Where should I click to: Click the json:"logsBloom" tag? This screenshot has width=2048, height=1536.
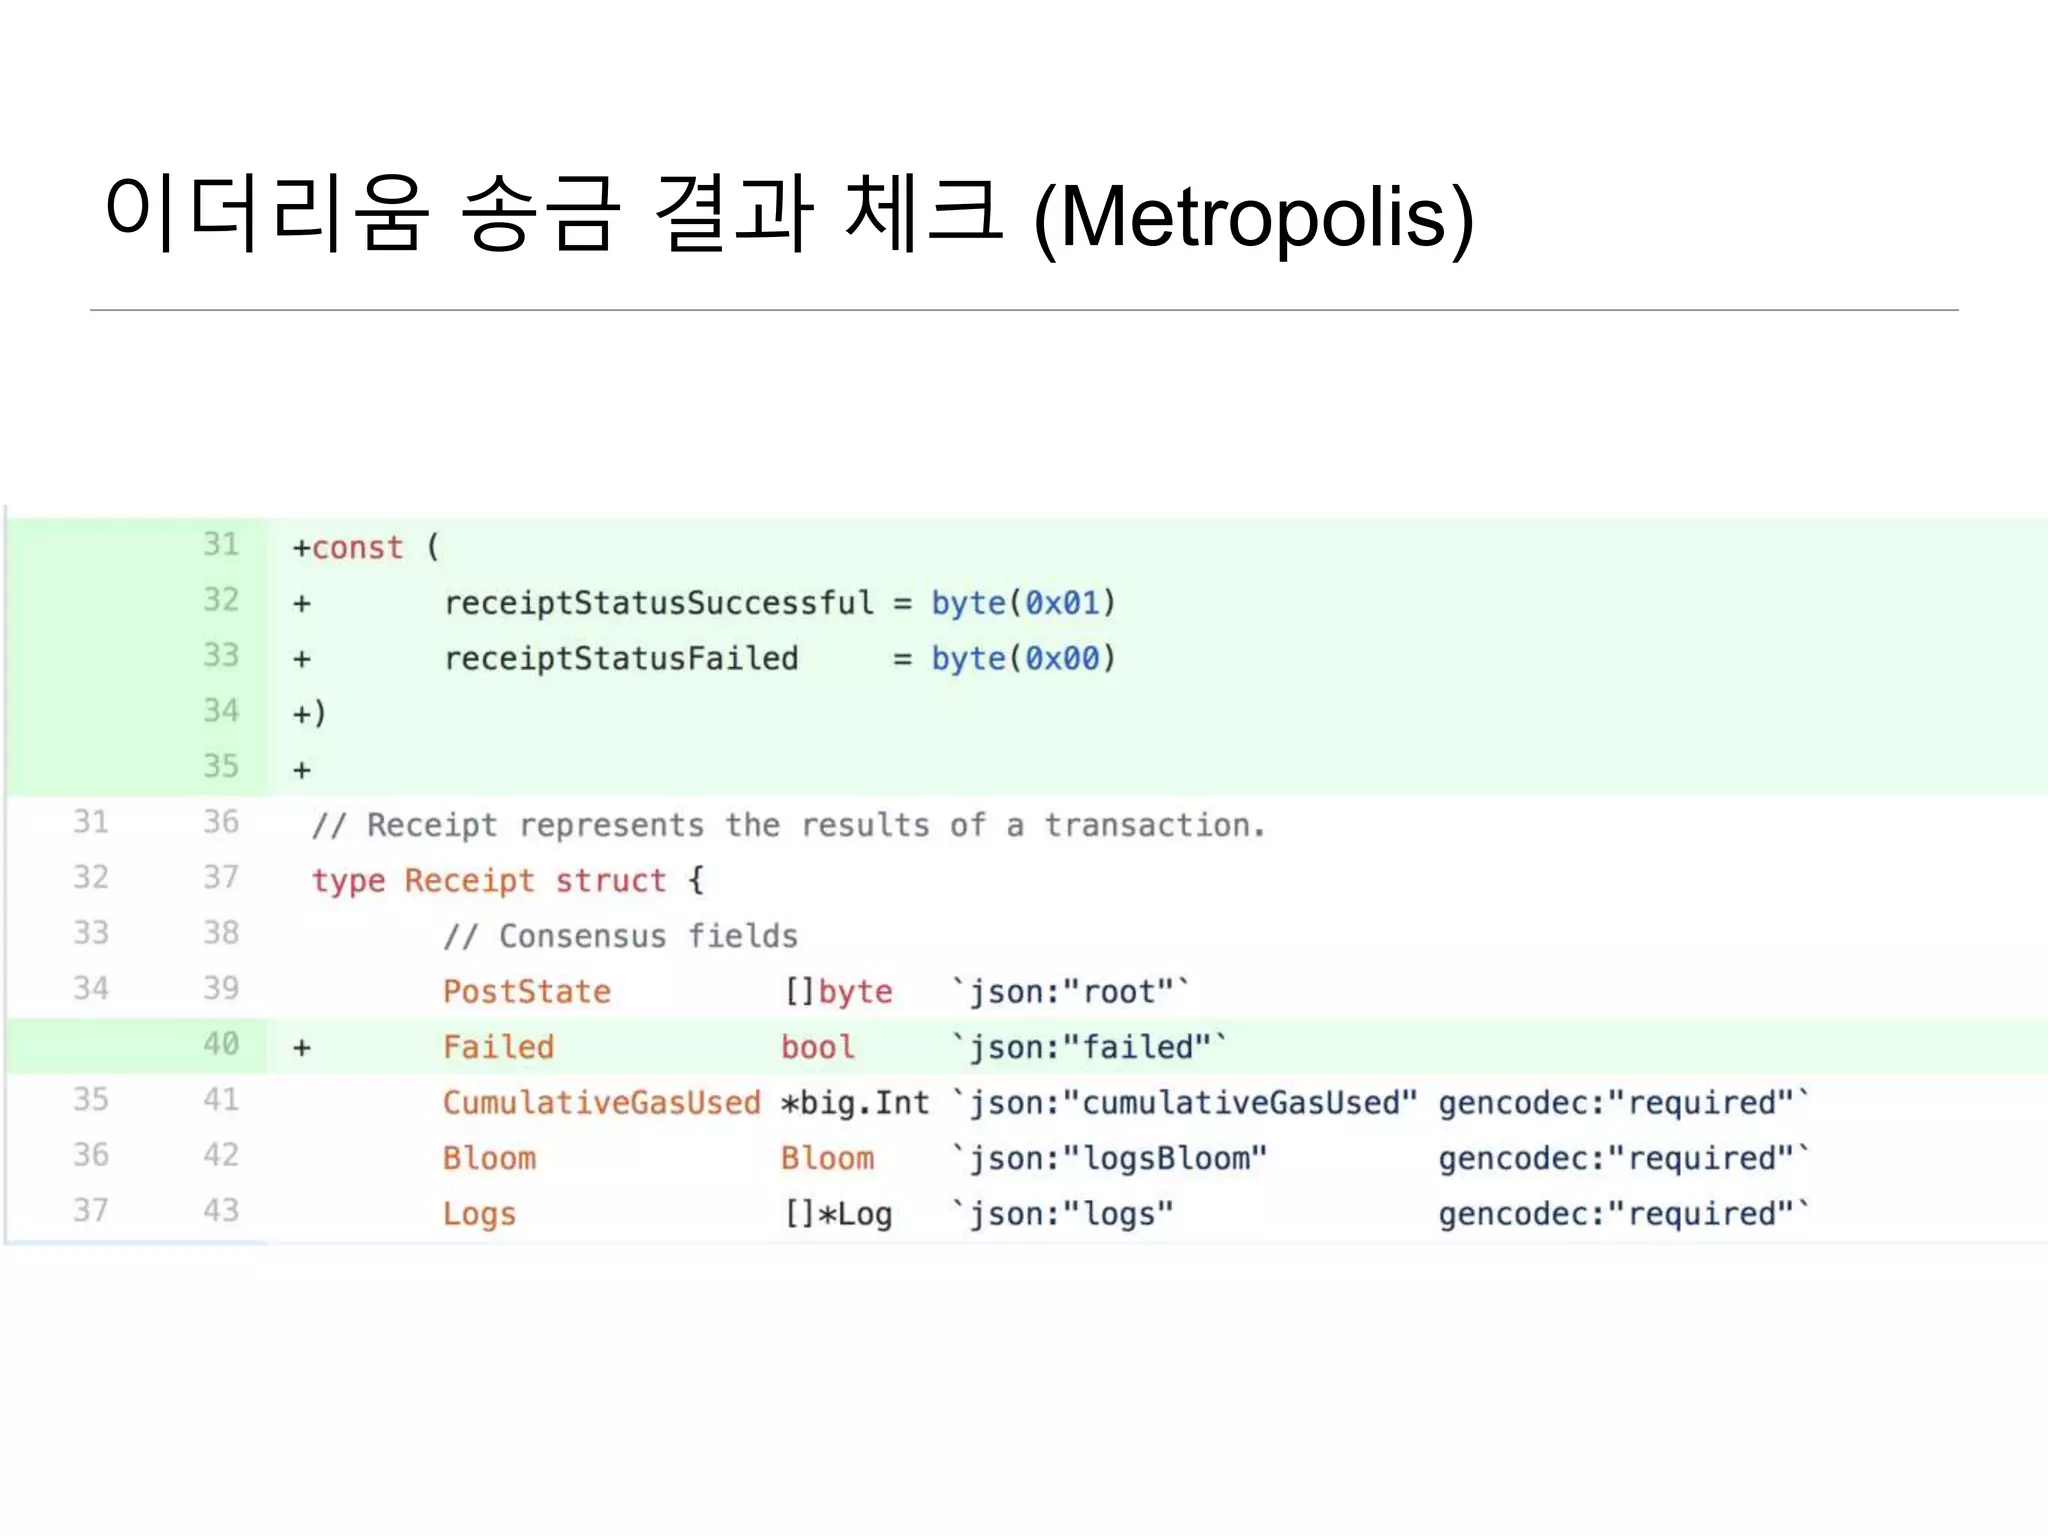(x=1110, y=1158)
